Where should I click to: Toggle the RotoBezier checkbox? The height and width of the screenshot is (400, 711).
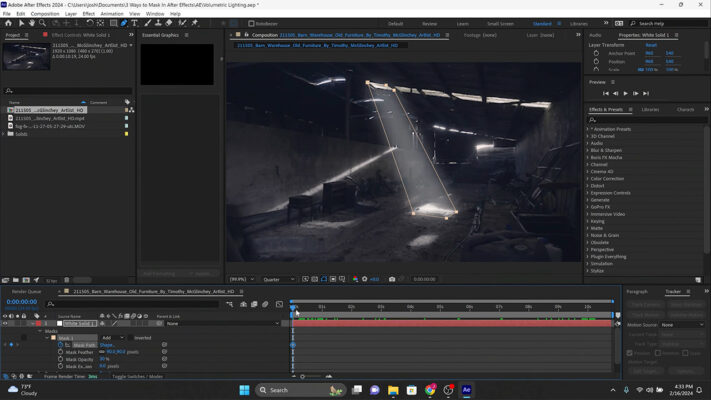pyautogui.click(x=251, y=24)
